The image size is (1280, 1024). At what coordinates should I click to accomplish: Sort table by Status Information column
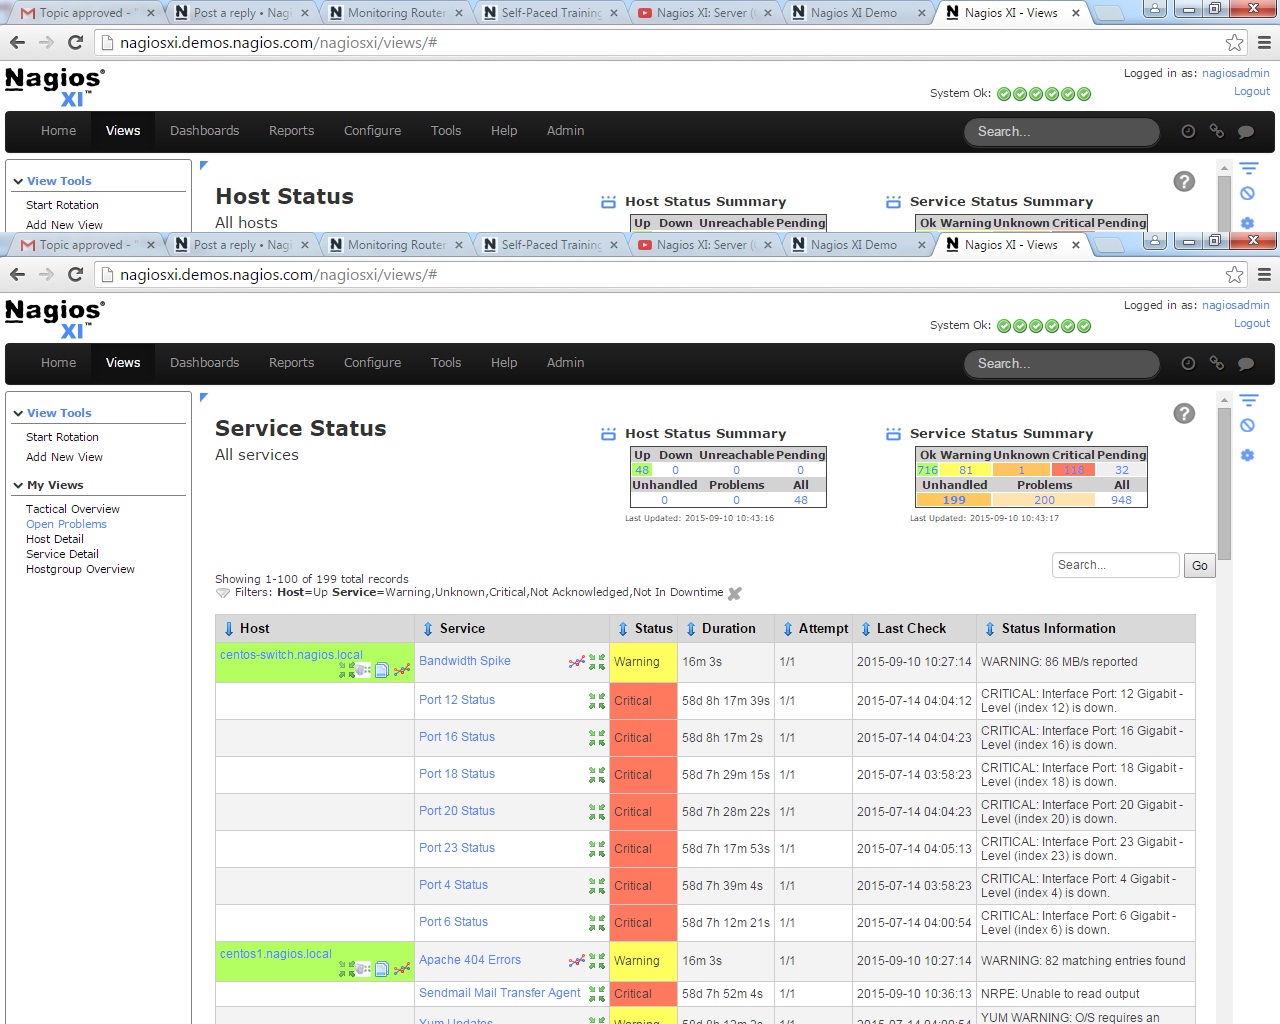1058,629
